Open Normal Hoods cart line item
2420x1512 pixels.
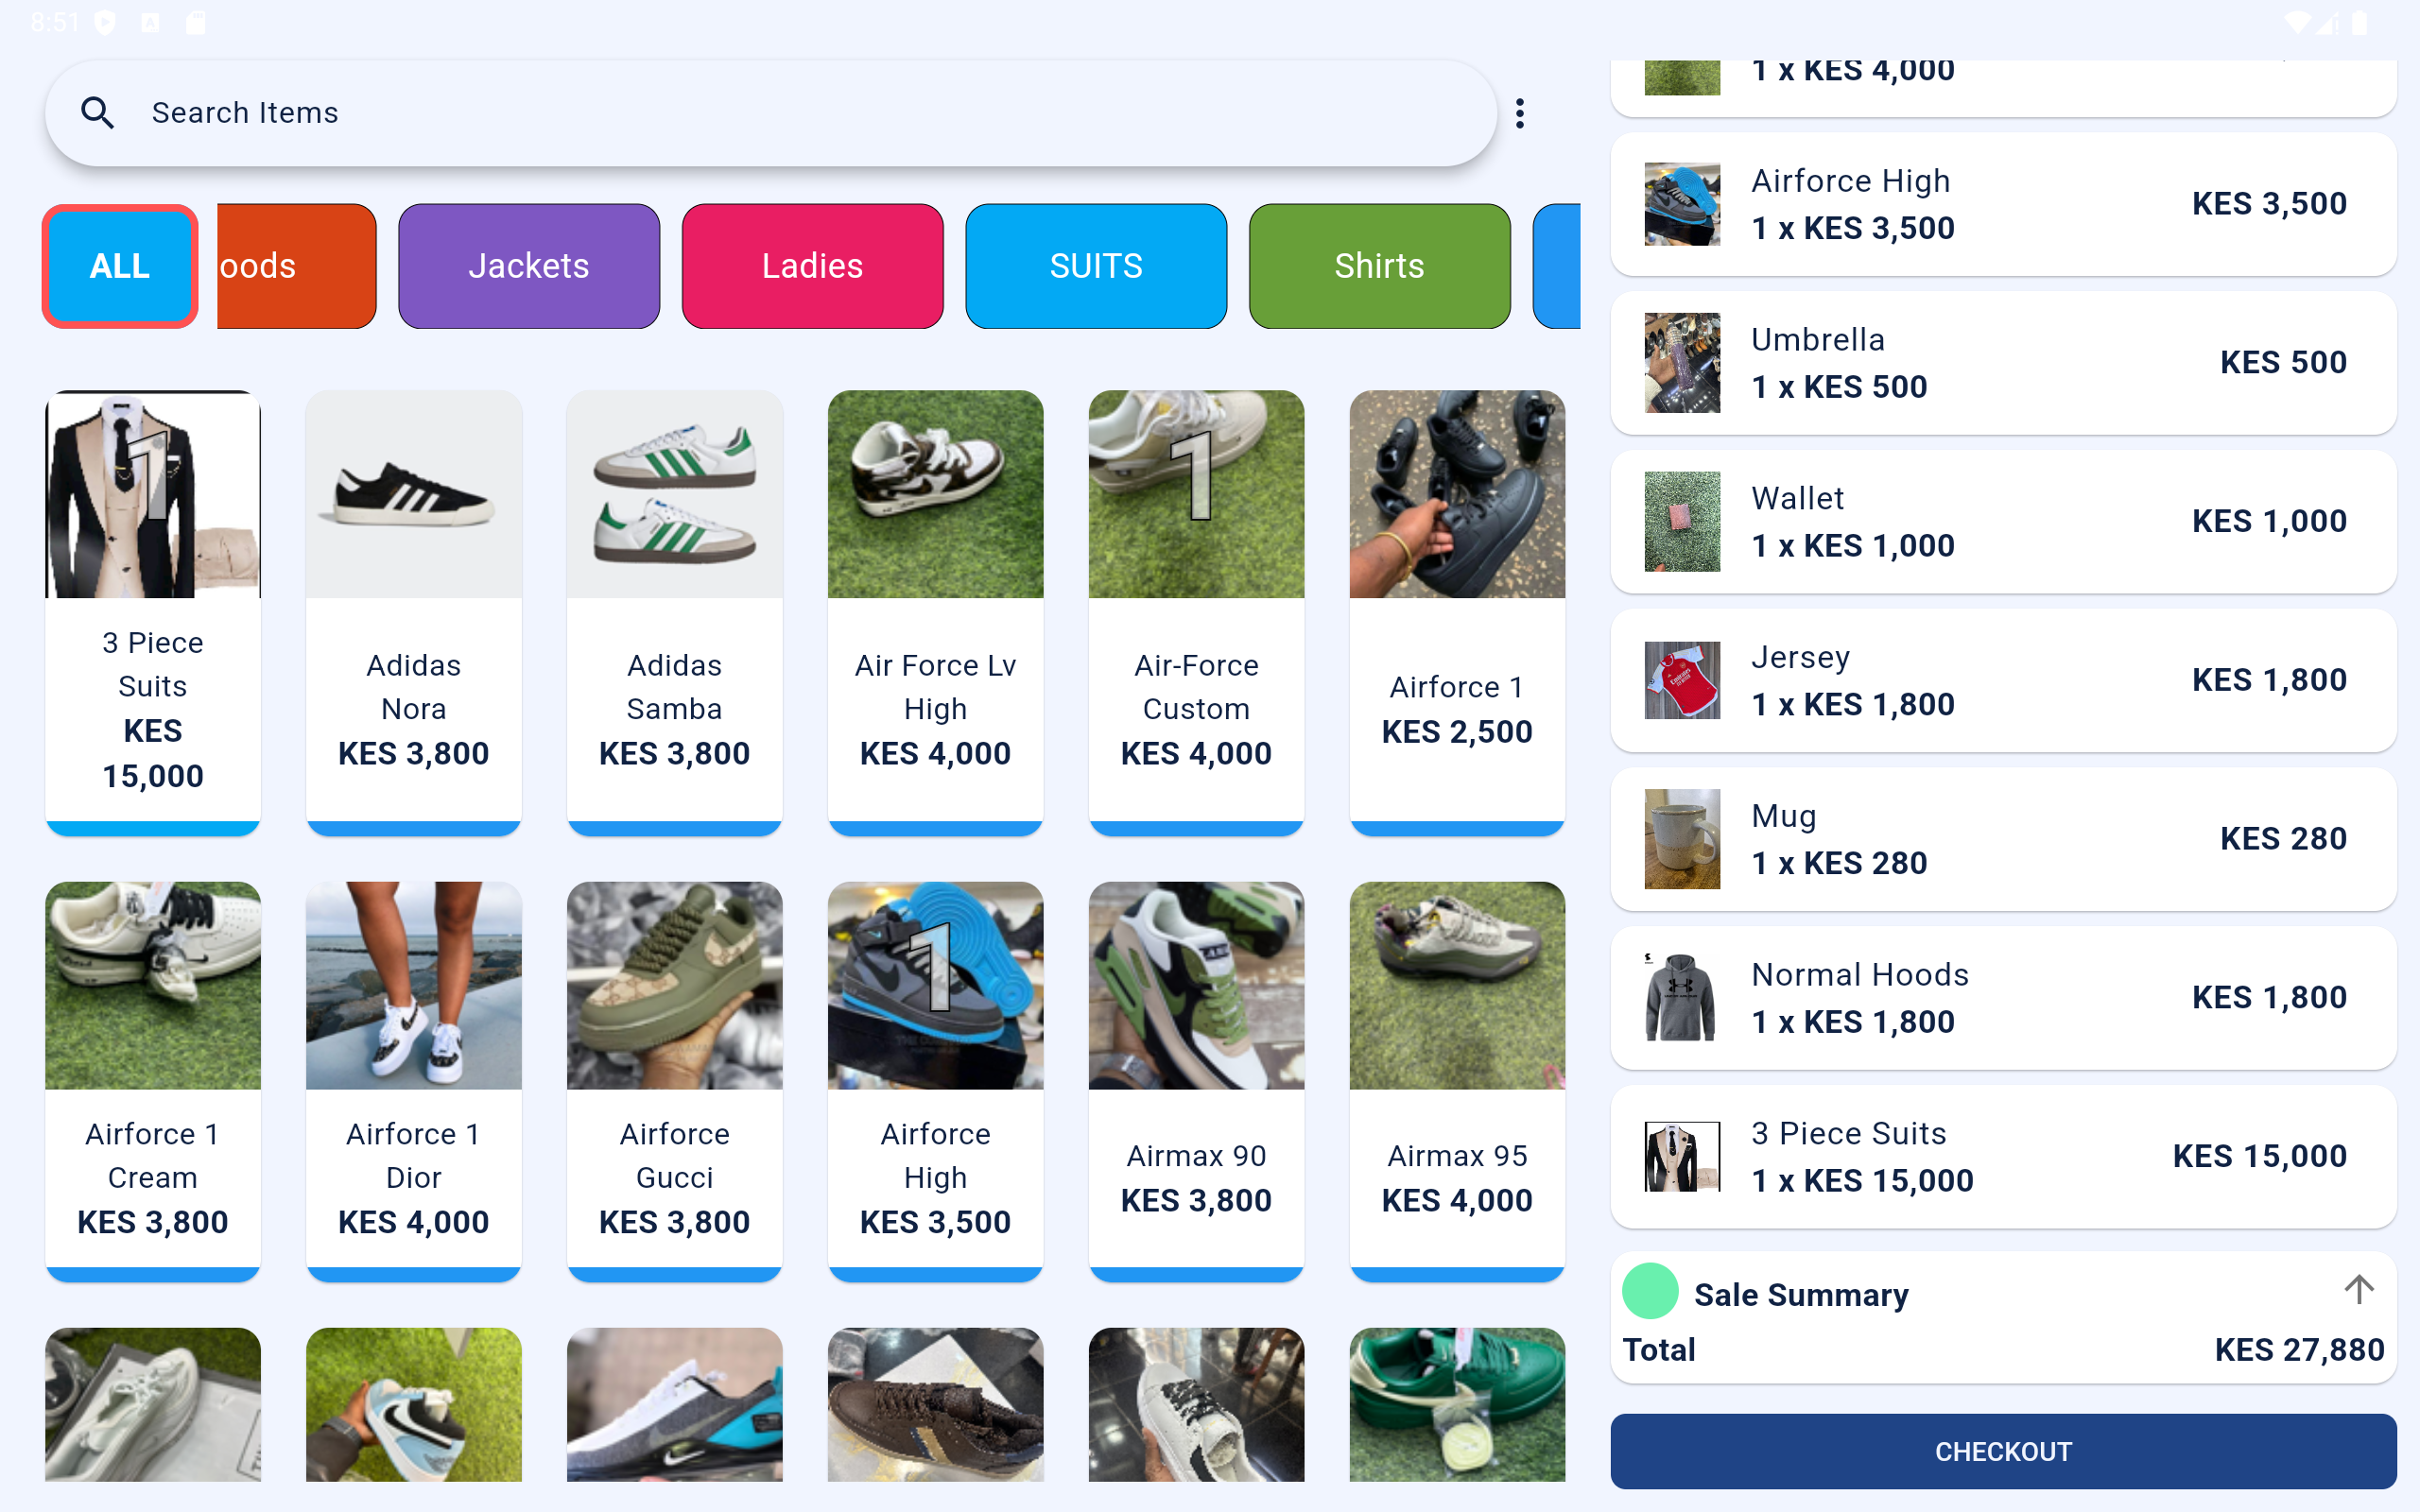pos(2003,998)
